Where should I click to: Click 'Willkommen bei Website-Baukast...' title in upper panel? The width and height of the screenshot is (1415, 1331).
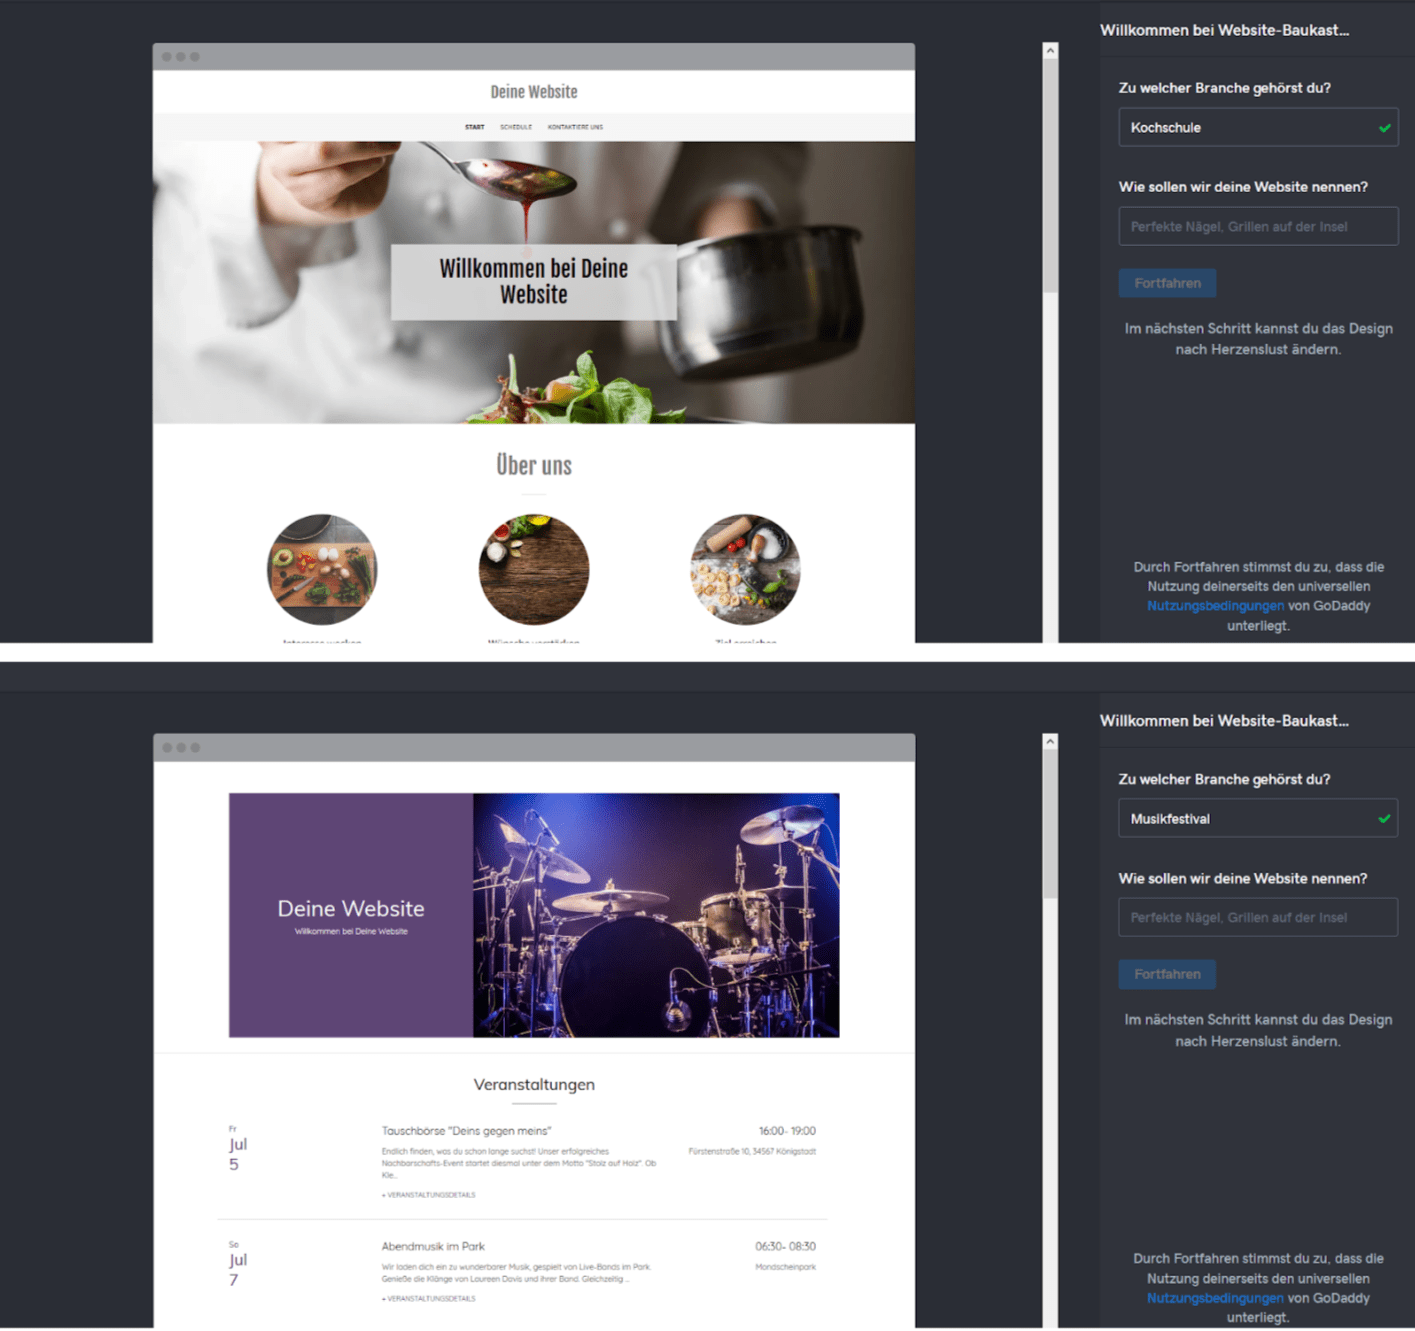pyautogui.click(x=1224, y=30)
